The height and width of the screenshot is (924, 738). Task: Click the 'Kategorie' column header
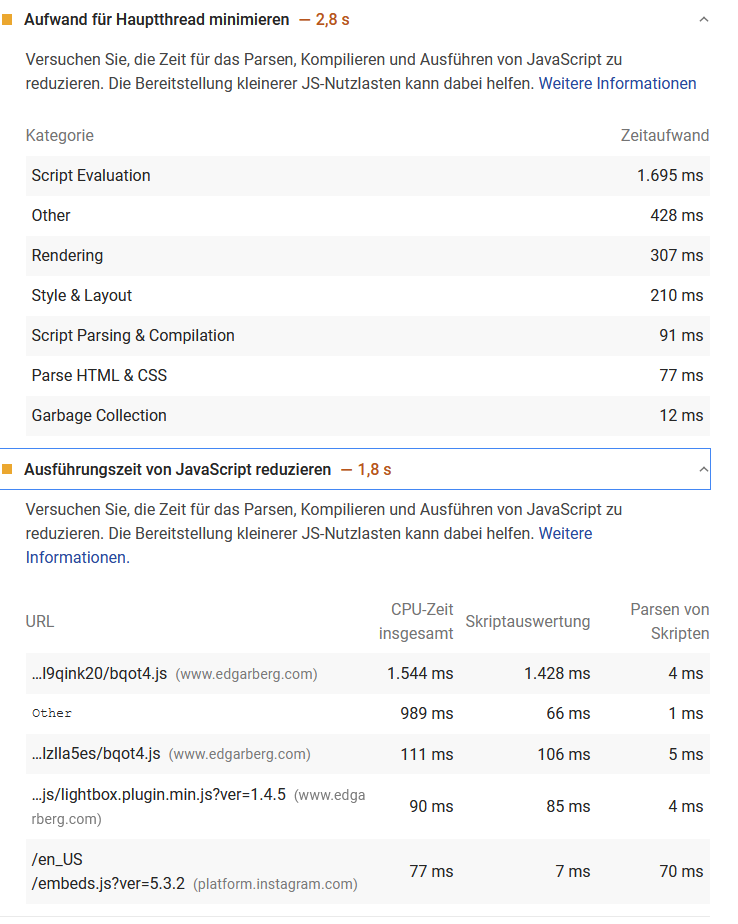coord(59,136)
